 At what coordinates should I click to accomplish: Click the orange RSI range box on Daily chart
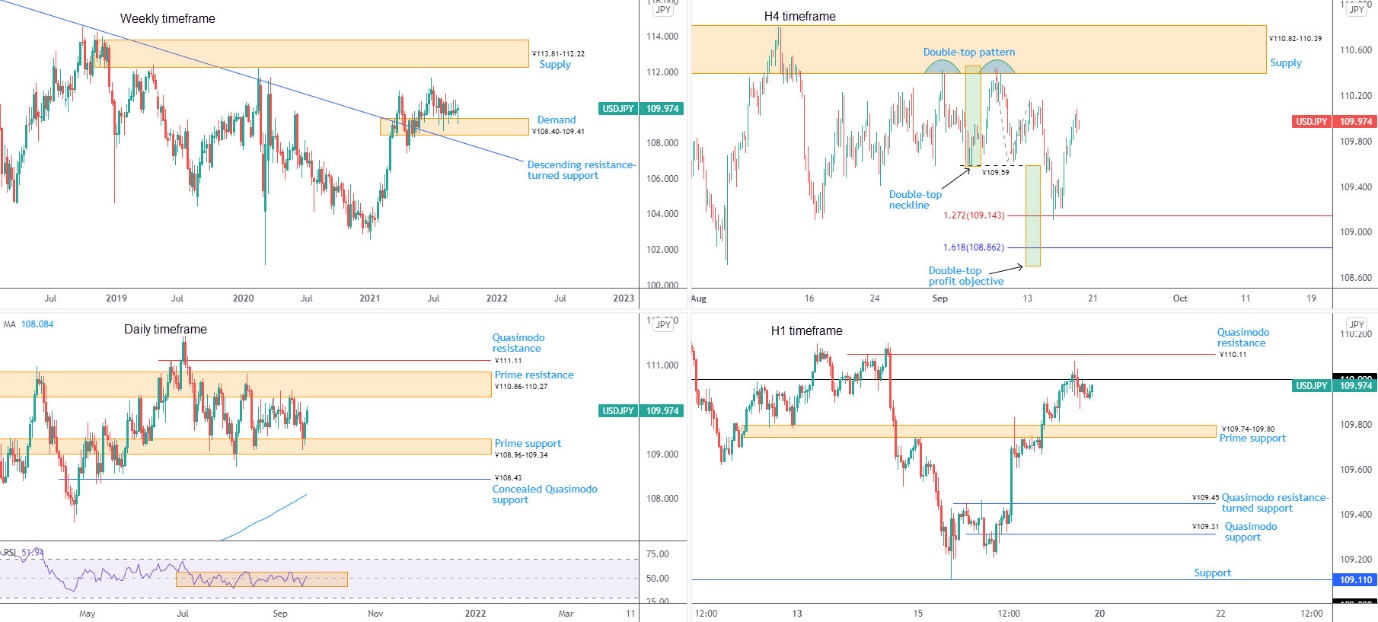pos(261,579)
